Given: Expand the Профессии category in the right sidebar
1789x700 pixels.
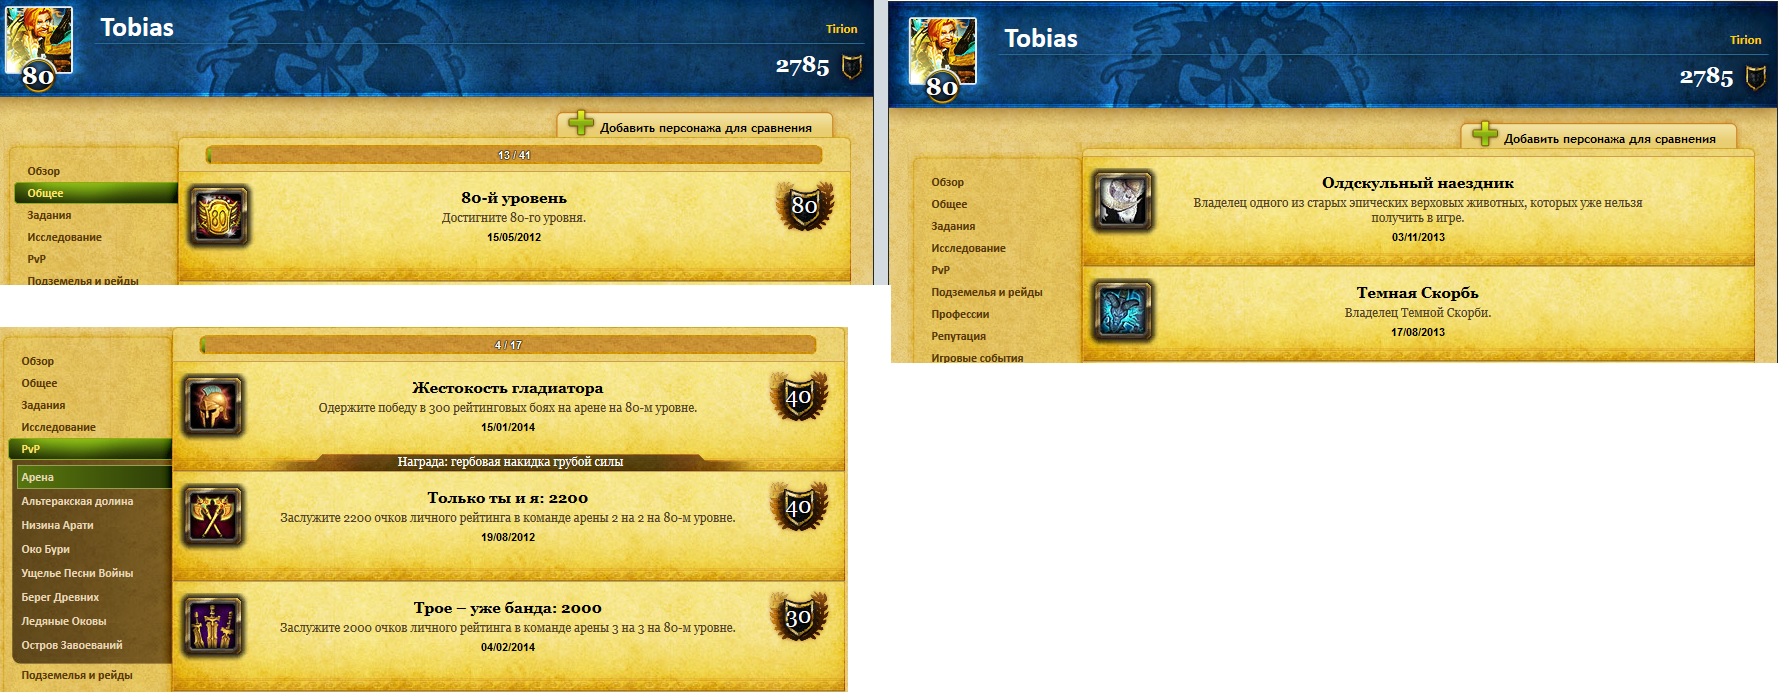Looking at the screenshot, I should point(960,314).
